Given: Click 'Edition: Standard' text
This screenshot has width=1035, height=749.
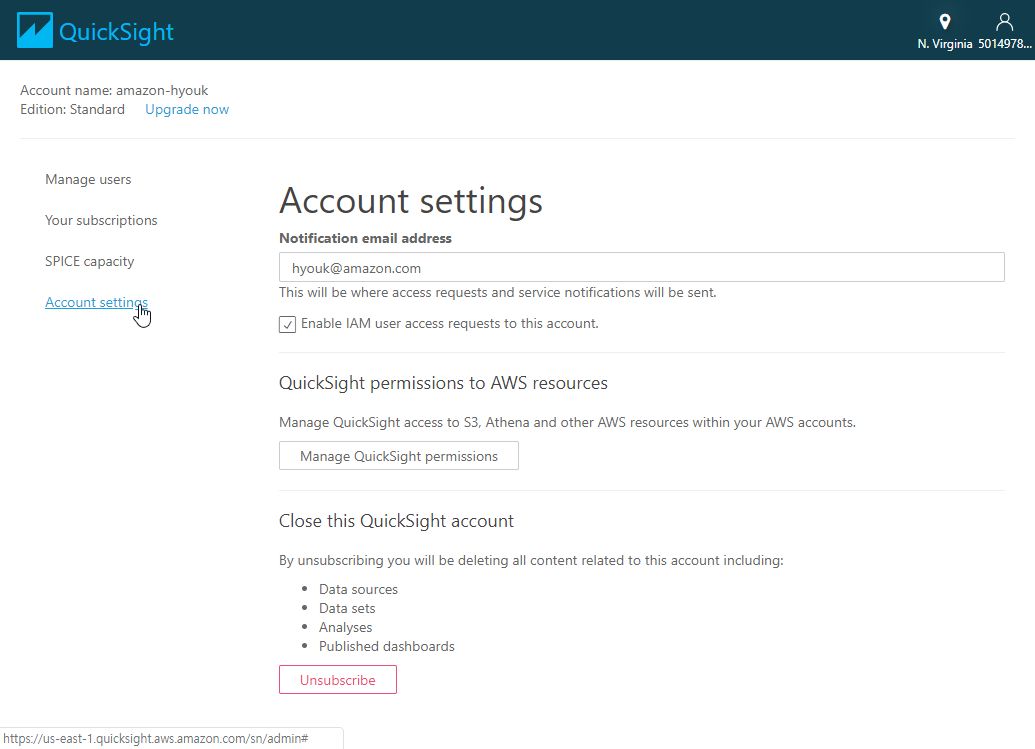Looking at the screenshot, I should (73, 110).
